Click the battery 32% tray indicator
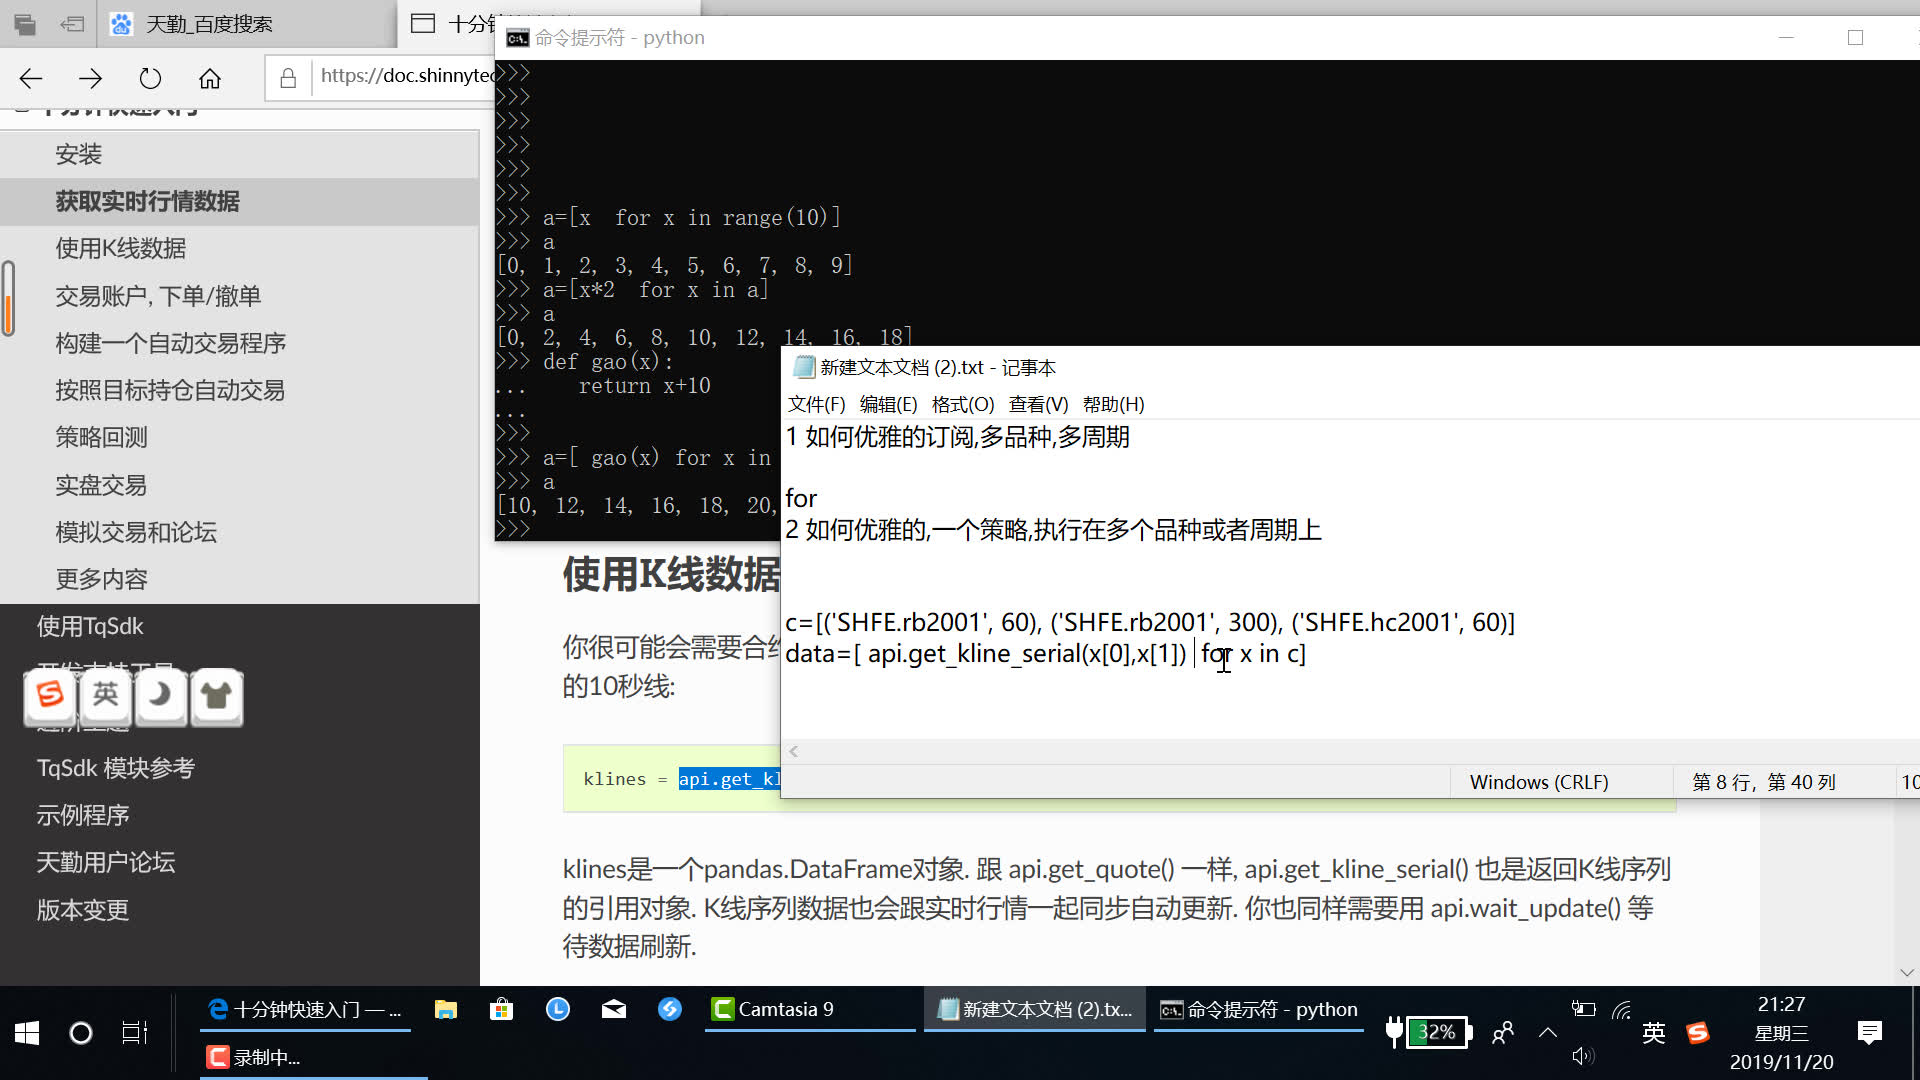Viewport: 1920px width, 1080px height. [x=1429, y=1032]
